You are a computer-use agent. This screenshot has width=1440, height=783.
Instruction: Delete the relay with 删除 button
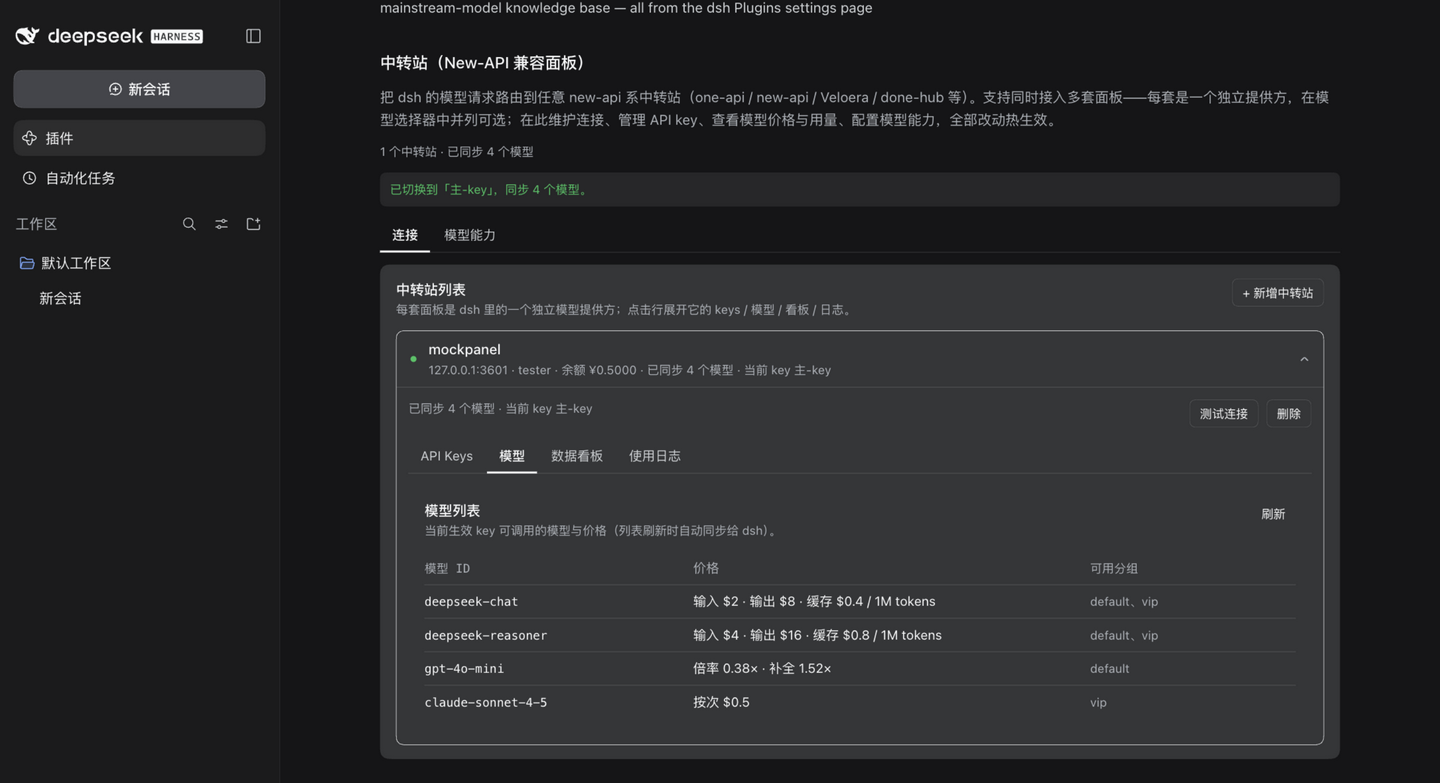(1289, 413)
